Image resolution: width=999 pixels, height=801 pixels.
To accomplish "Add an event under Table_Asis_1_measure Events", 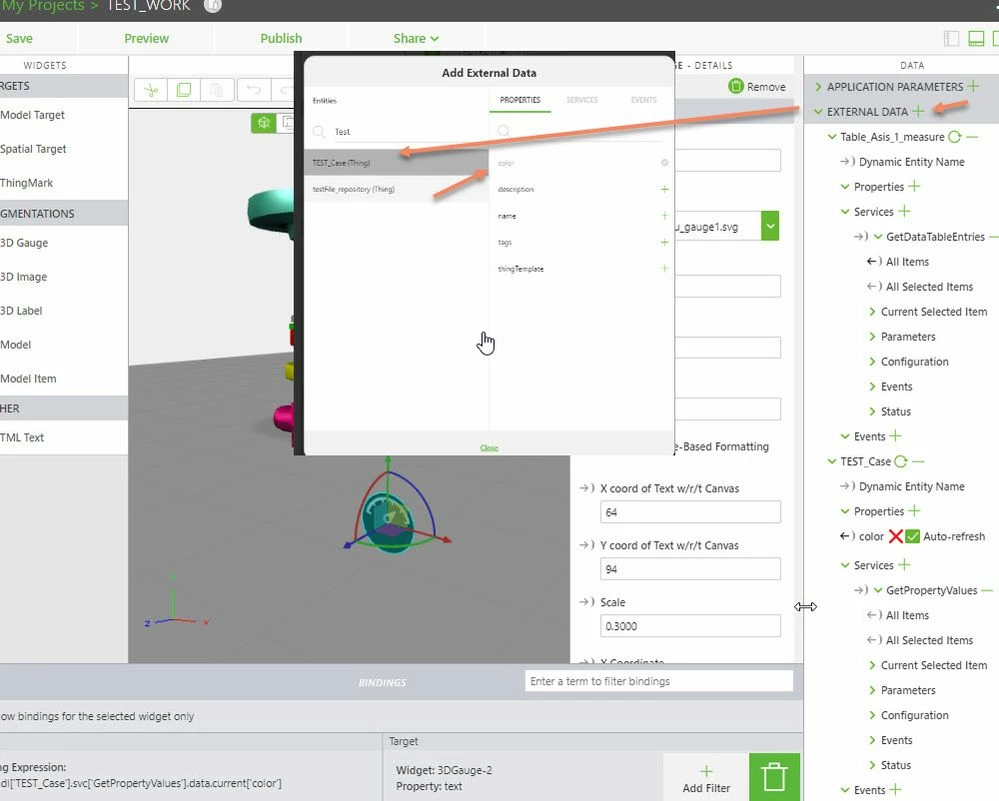I will 895,436.
